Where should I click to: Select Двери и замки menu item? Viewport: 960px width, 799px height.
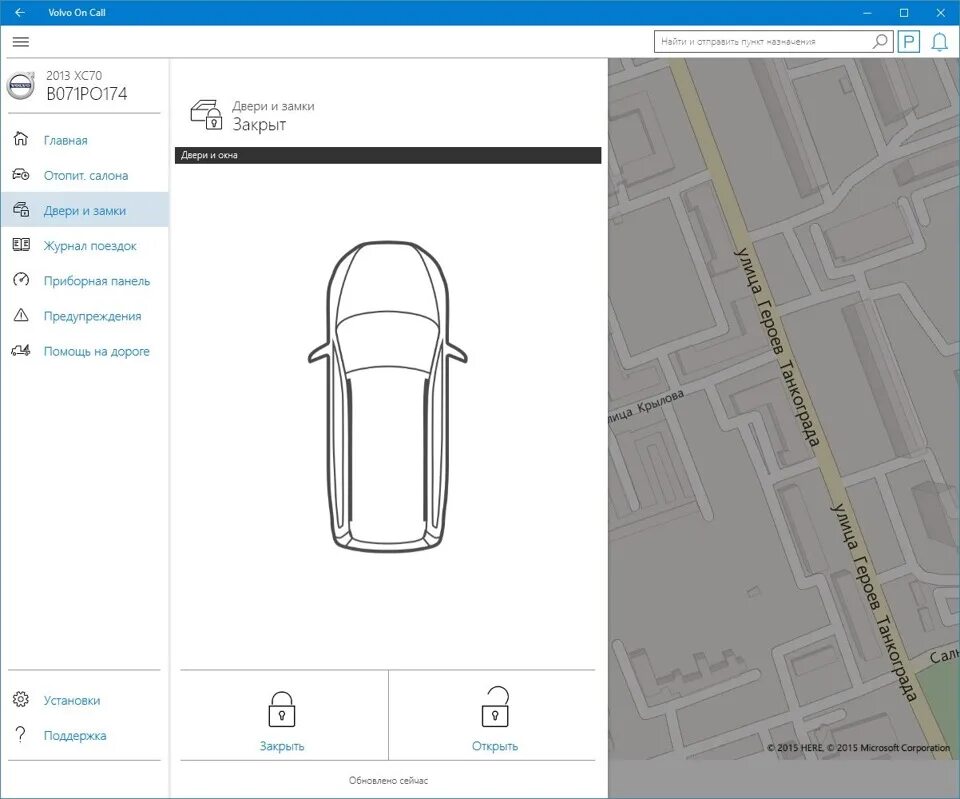click(x=84, y=211)
